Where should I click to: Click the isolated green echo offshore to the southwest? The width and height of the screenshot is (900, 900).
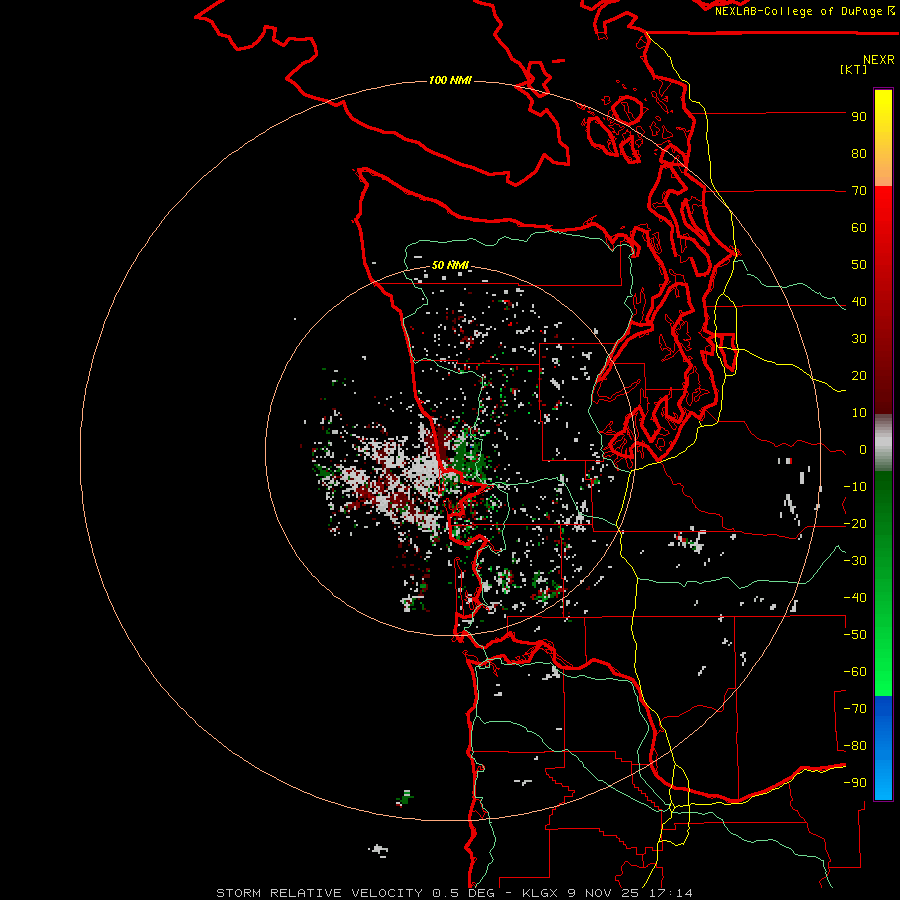click(x=405, y=798)
